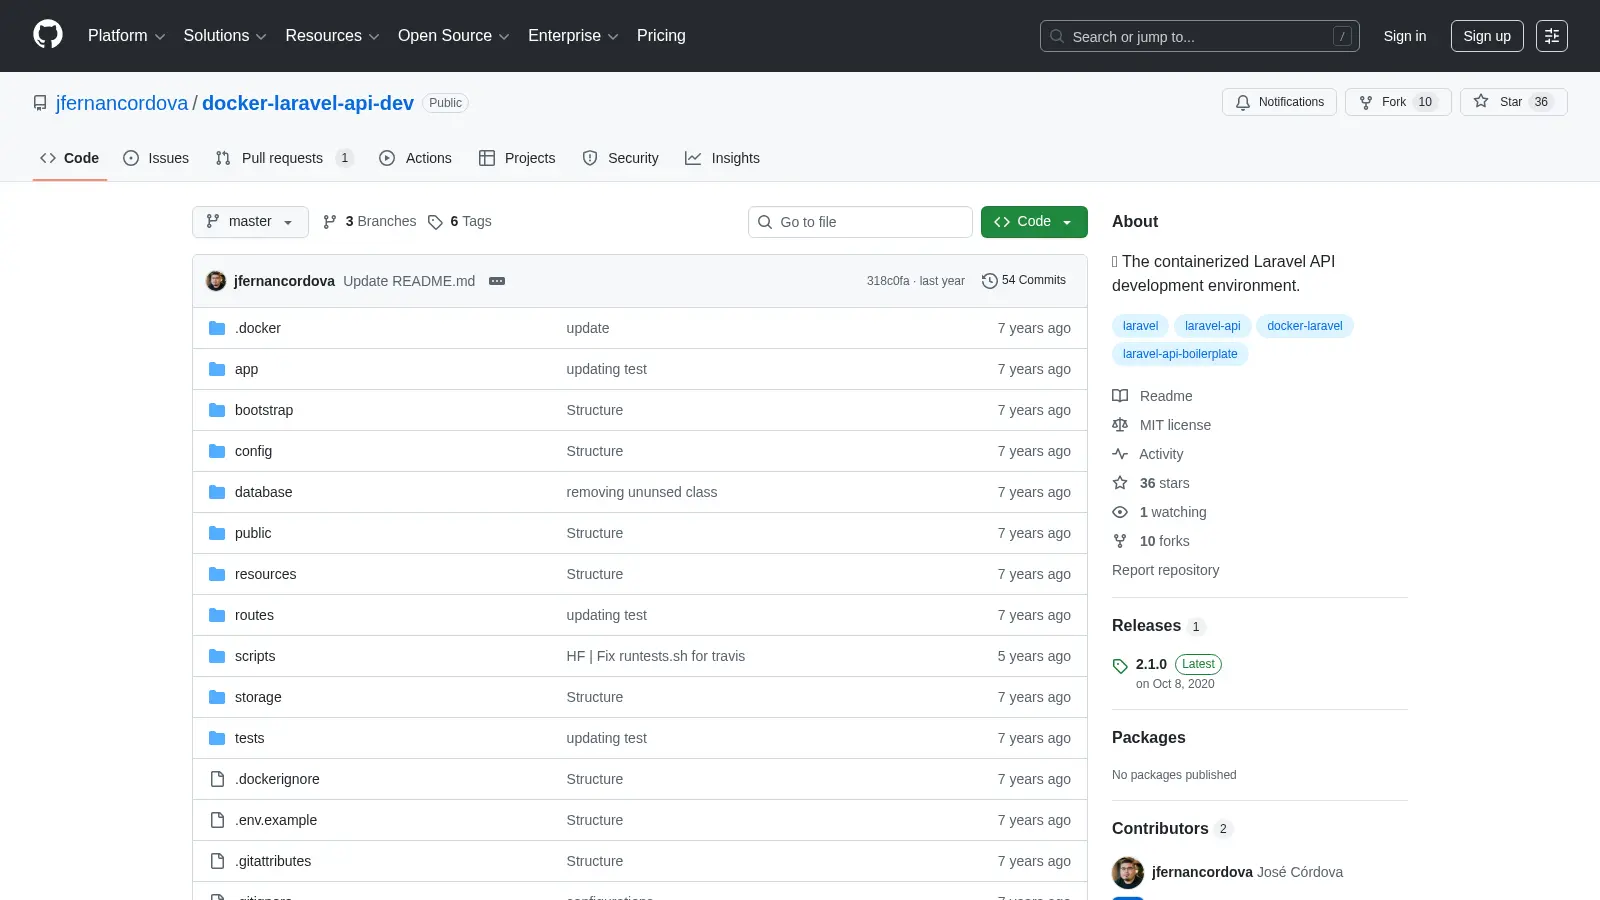Image resolution: width=1600 pixels, height=900 pixels.
Task: Click file icon beside .gitattributes
Action: (217, 861)
